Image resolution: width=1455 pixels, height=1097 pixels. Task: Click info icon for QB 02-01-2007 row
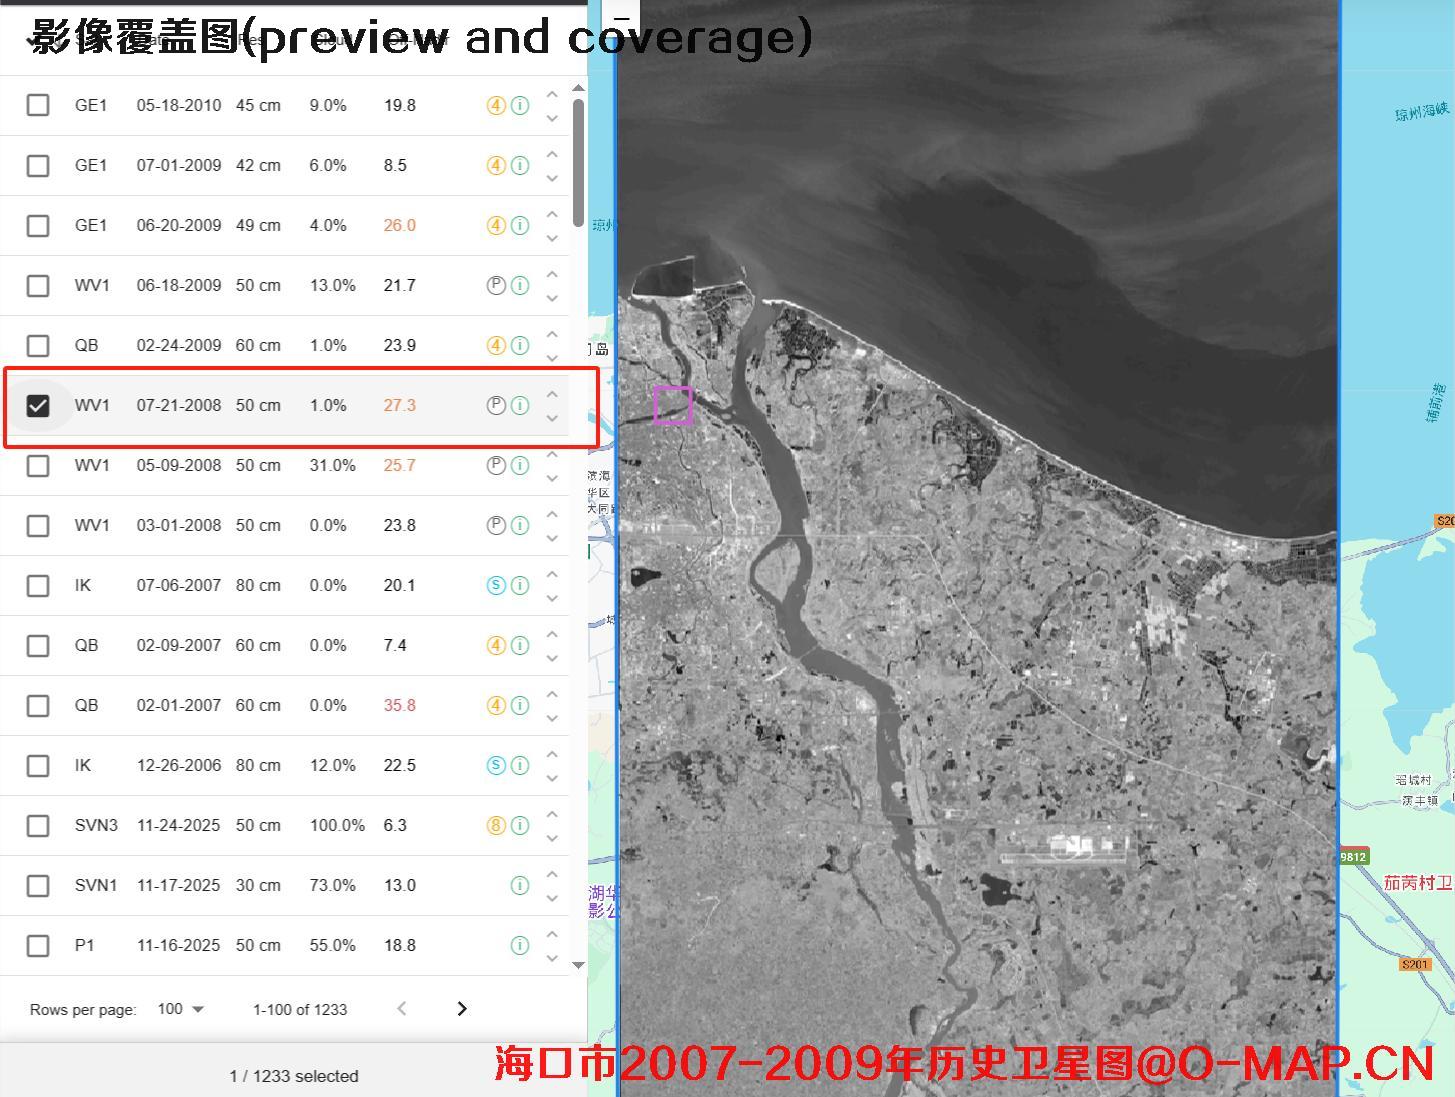520,705
